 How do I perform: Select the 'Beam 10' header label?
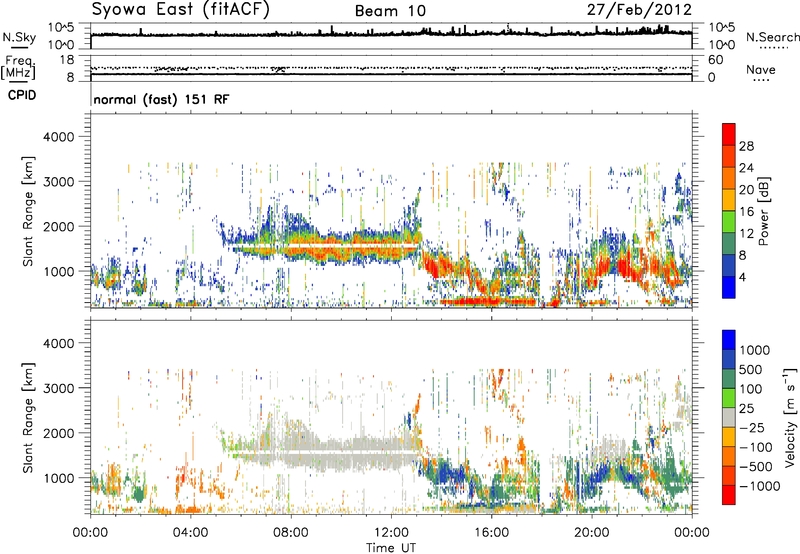390,11
